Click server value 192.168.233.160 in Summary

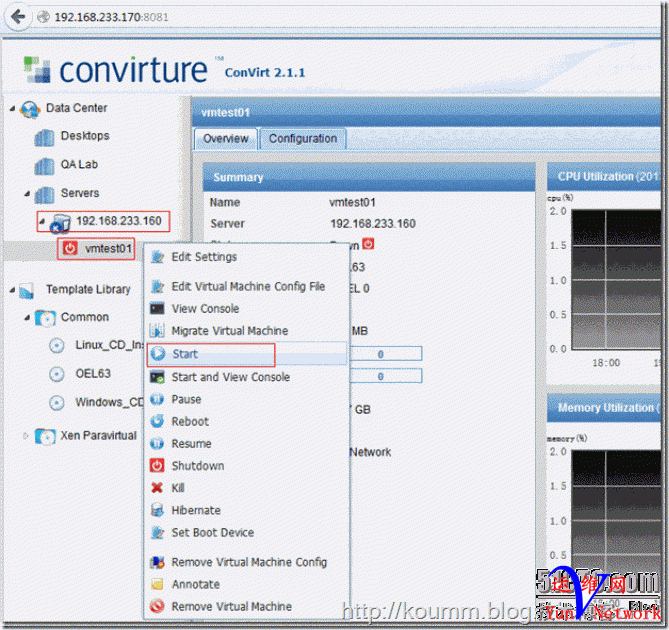coord(373,224)
